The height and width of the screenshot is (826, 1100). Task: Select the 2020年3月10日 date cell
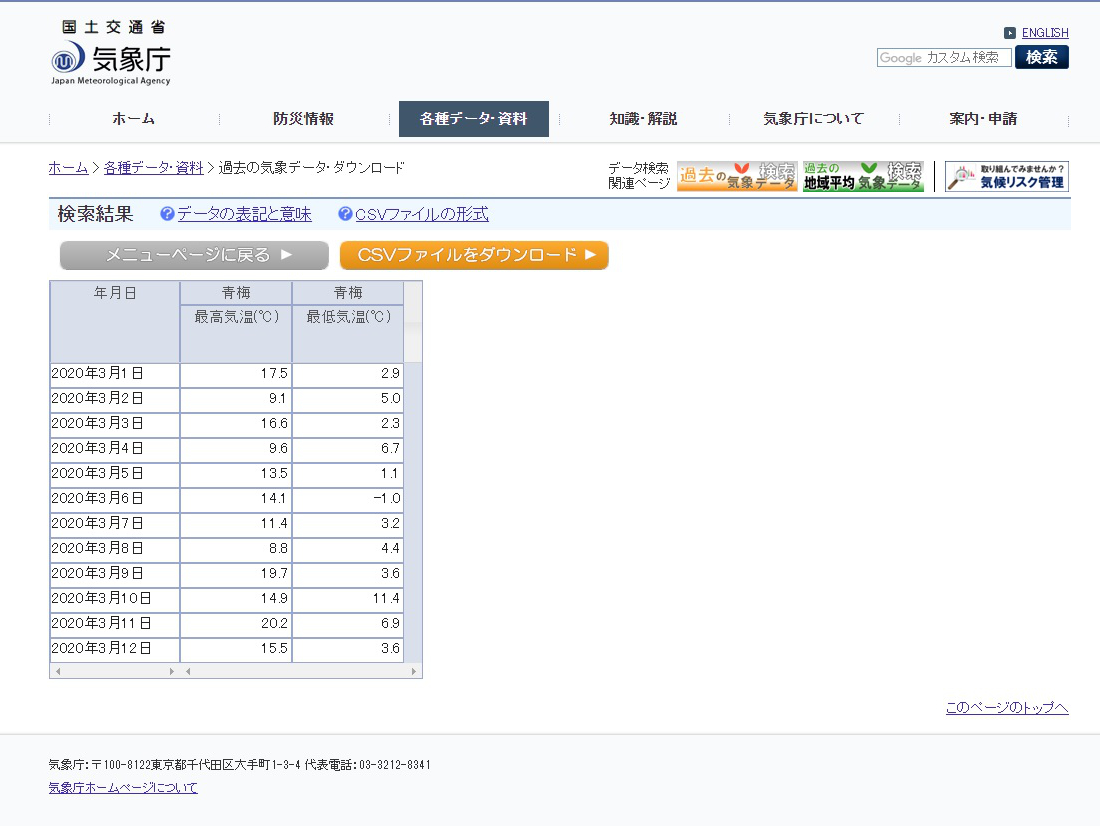115,599
